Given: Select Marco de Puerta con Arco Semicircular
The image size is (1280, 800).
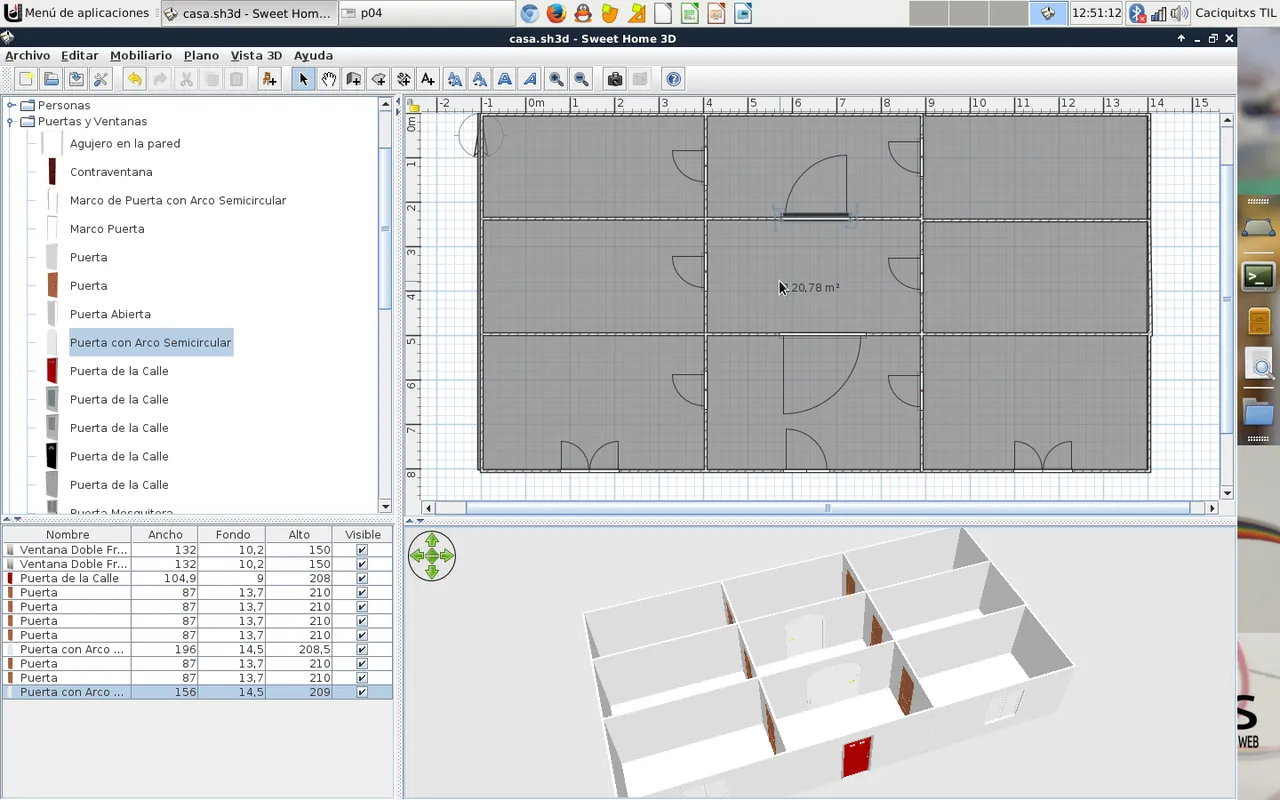Looking at the screenshot, I should pyautogui.click(x=178, y=200).
